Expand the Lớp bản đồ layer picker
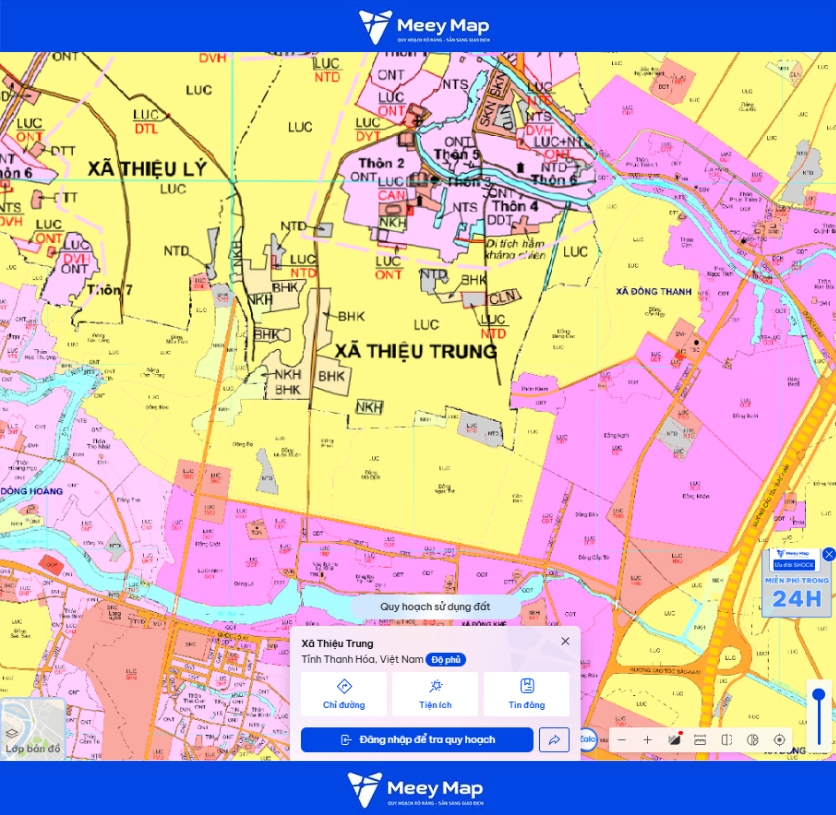This screenshot has width=836, height=815. (x=33, y=728)
